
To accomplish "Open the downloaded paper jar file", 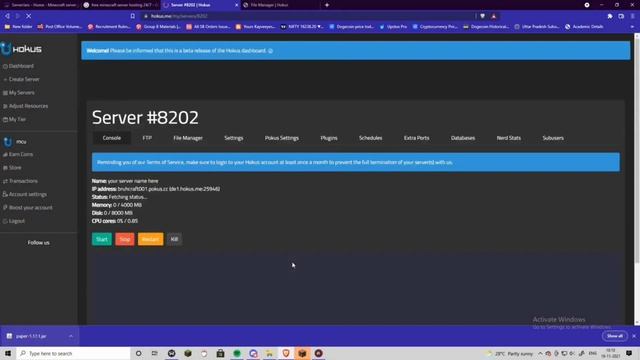I will pyautogui.click(x=31, y=336).
